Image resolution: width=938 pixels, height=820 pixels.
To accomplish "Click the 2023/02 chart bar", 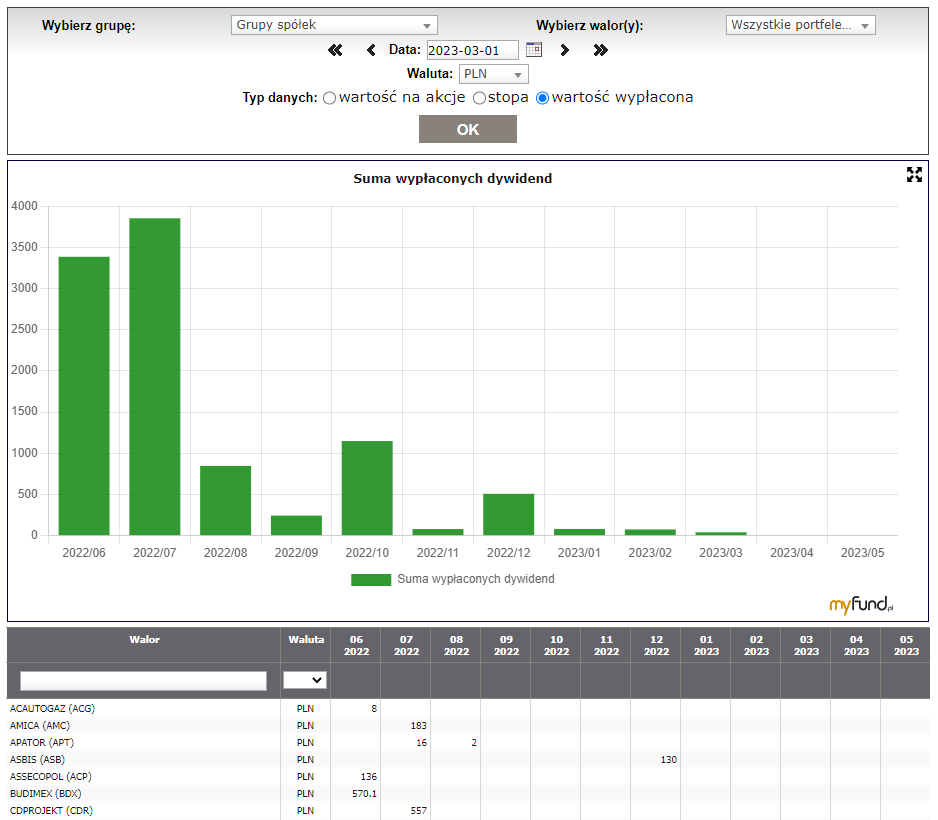I will pyautogui.click(x=650, y=532).
